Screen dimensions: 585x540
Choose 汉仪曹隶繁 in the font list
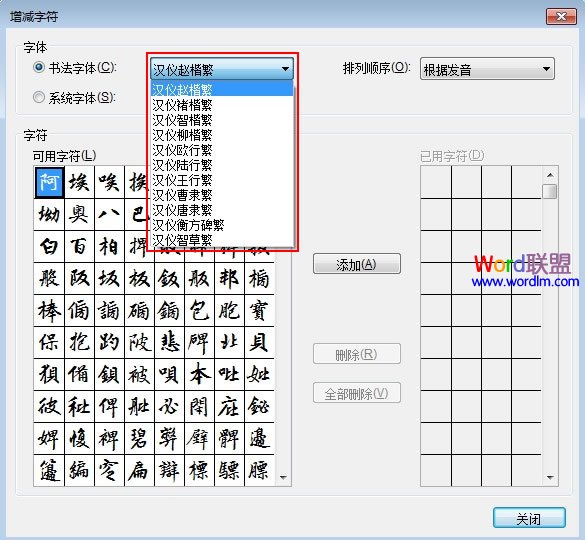(x=222, y=195)
